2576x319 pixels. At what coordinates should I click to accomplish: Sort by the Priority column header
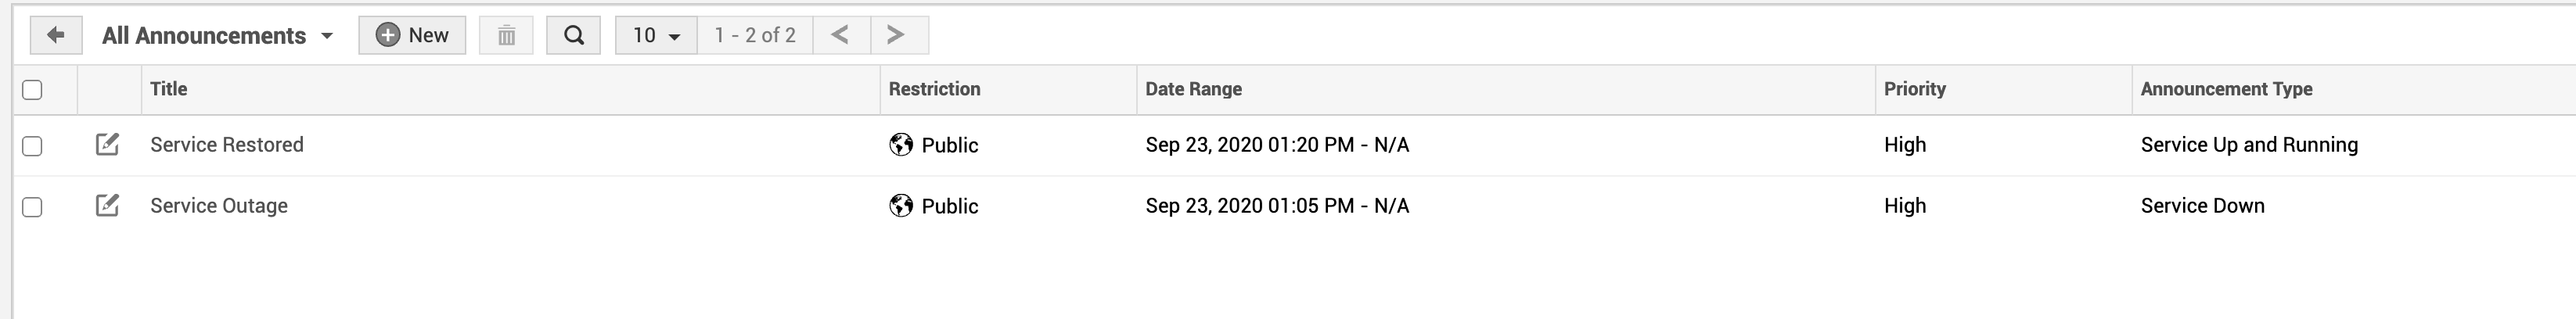[1914, 89]
